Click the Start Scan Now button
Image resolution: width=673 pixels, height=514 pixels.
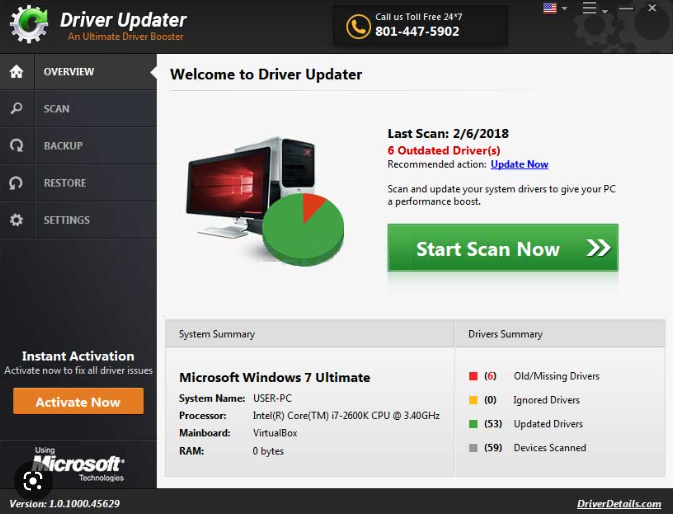(503, 248)
